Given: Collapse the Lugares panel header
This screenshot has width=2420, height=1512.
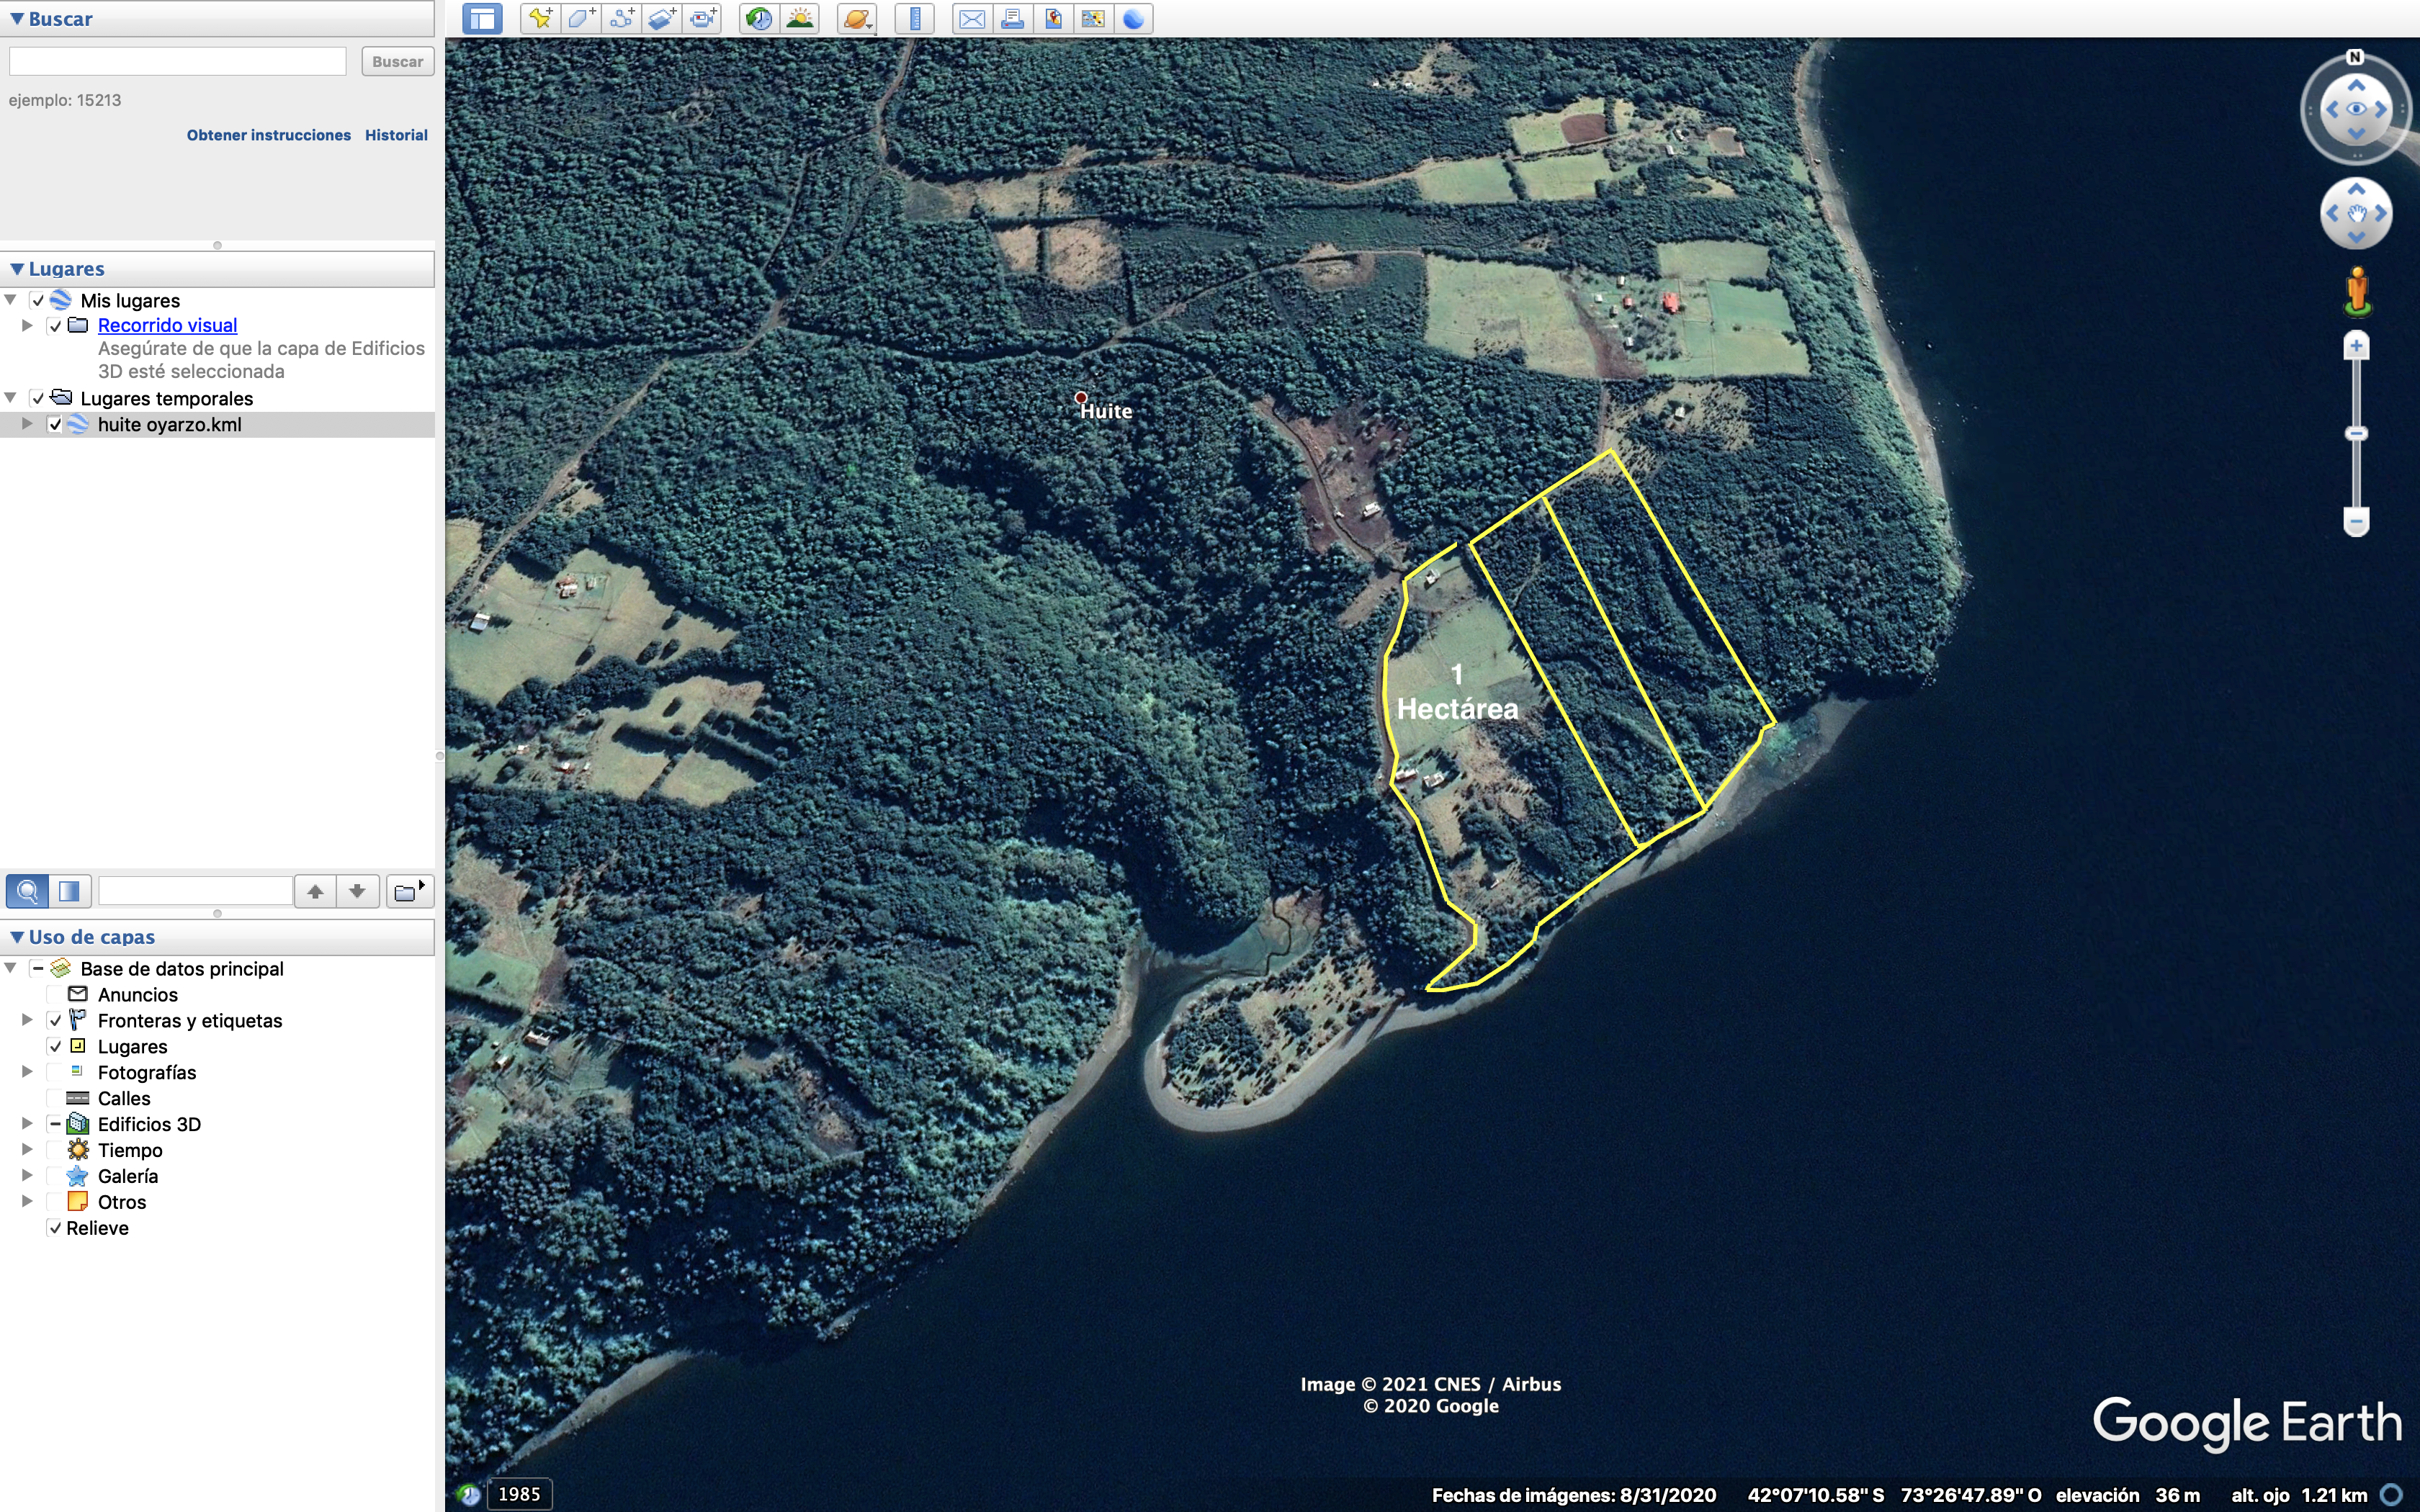Looking at the screenshot, I should point(17,269).
